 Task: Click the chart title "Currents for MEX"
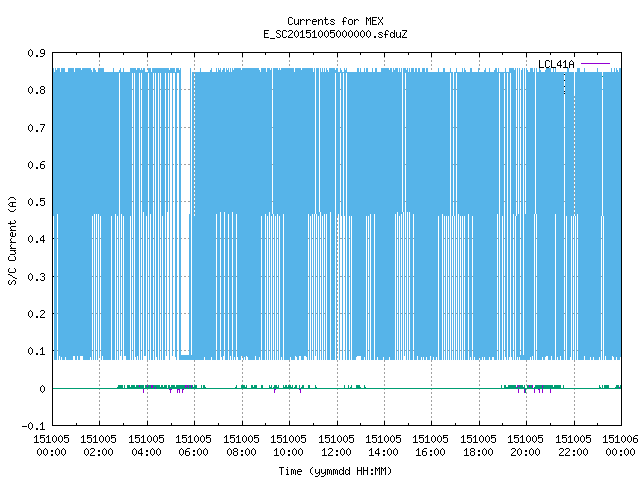click(x=335, y=21)
